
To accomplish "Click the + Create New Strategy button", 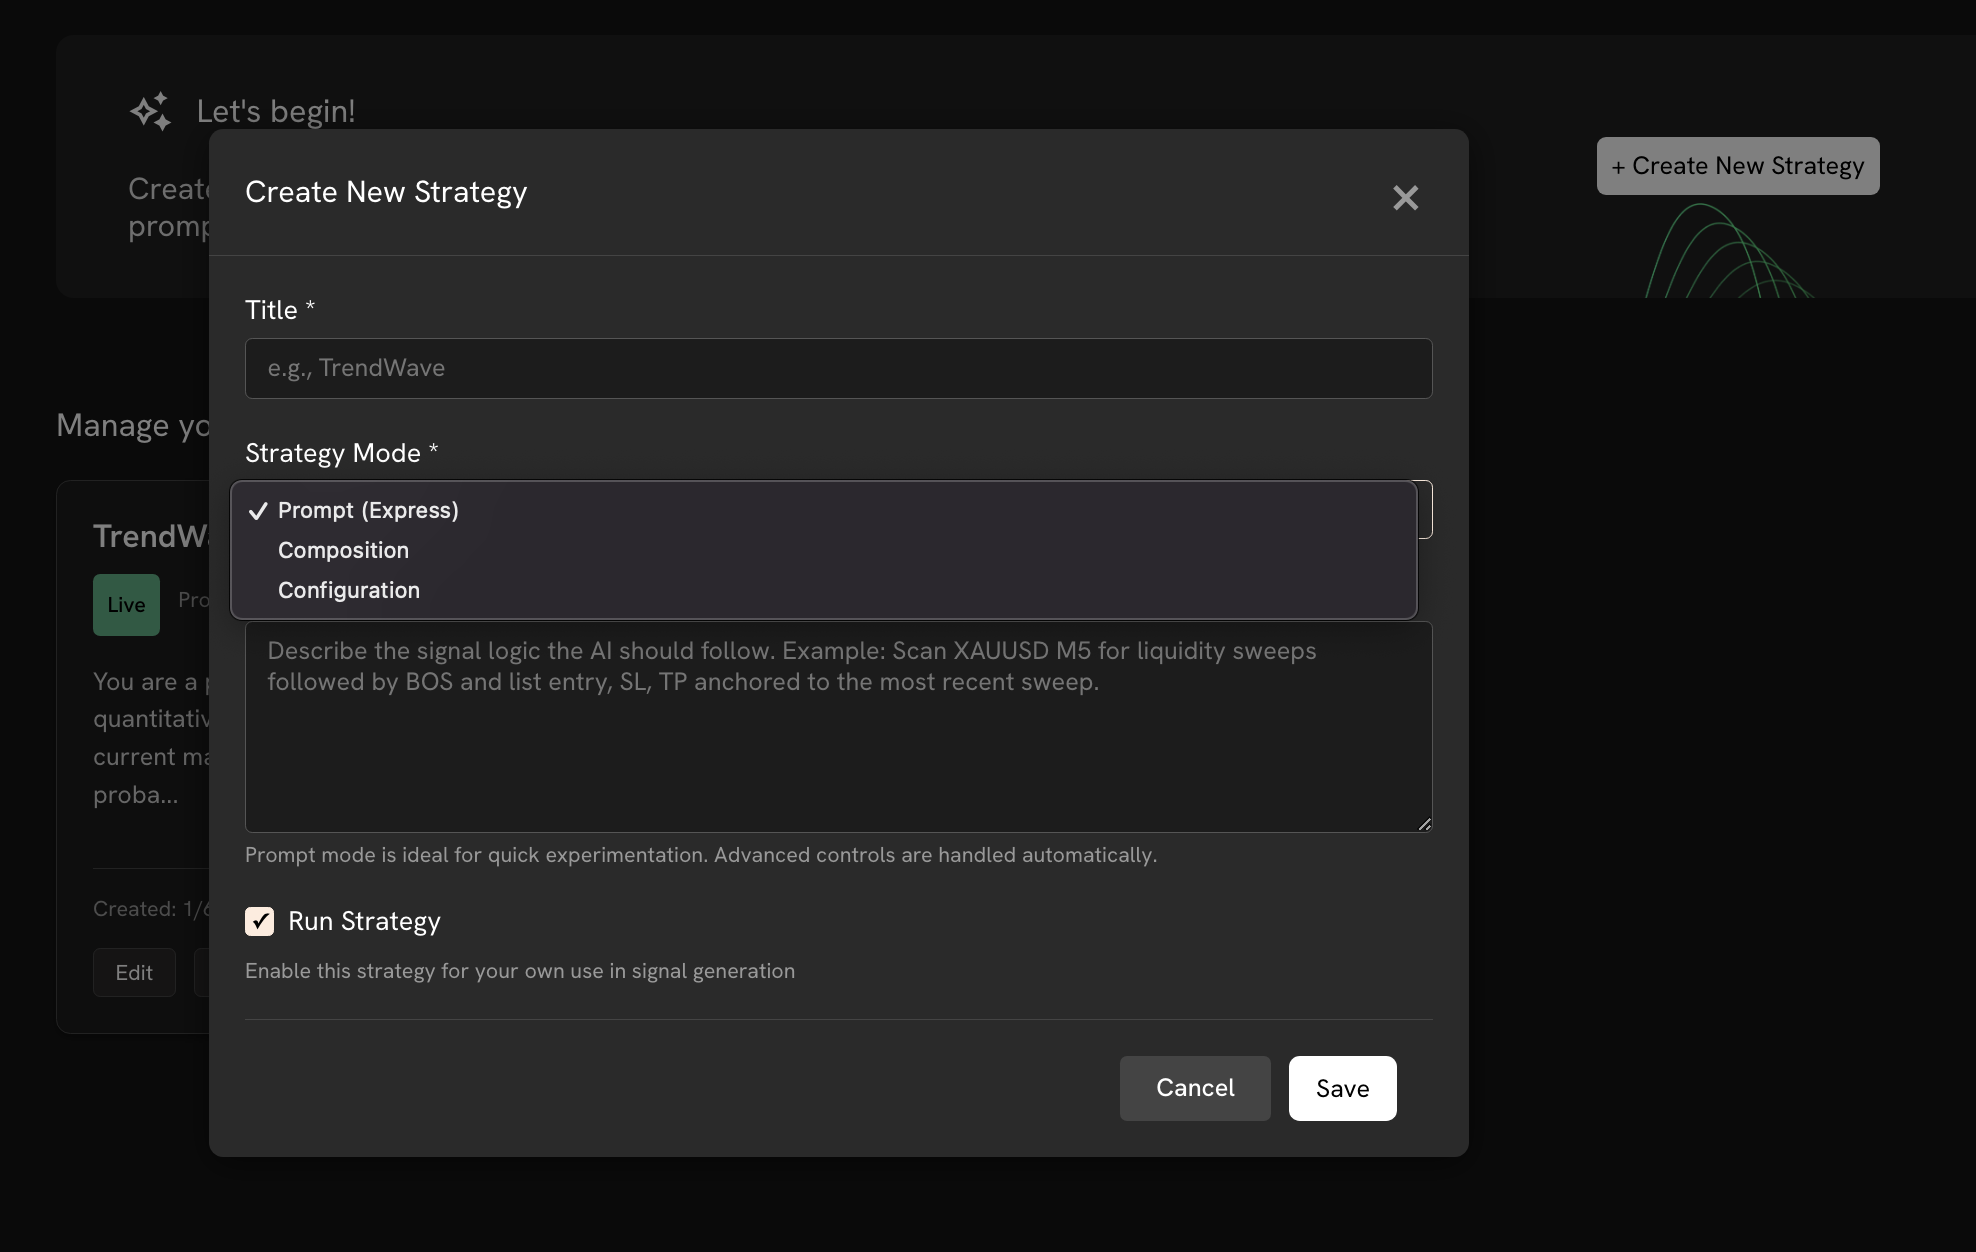I will tap(1737, 166).
